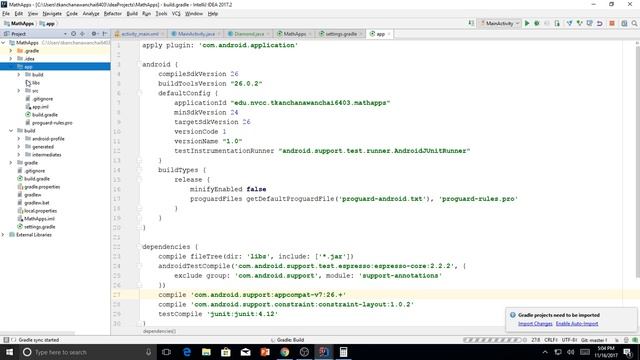The image size is (640, 360).
Task: Open the Refactor menu
Action: [x=113, y=13]
